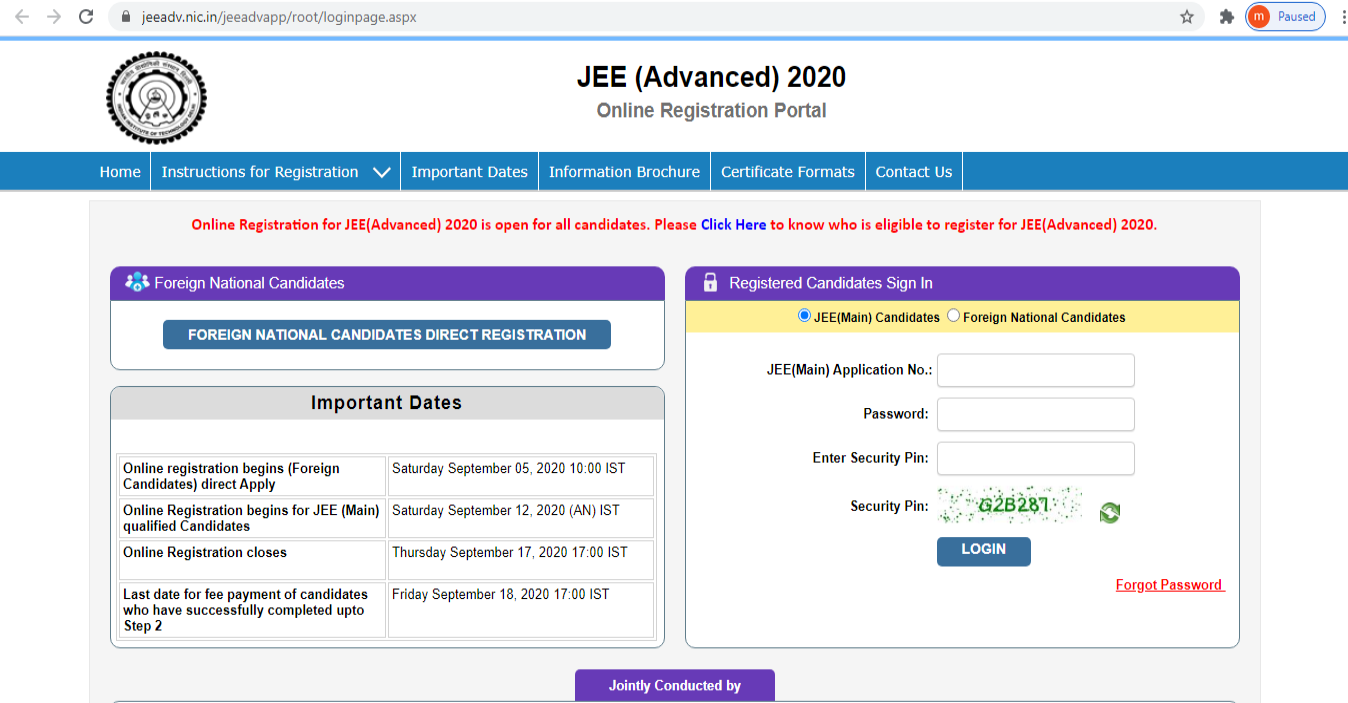Open Information Brochure menu item
1348x703 pixels.
click(x=624, y=172)
